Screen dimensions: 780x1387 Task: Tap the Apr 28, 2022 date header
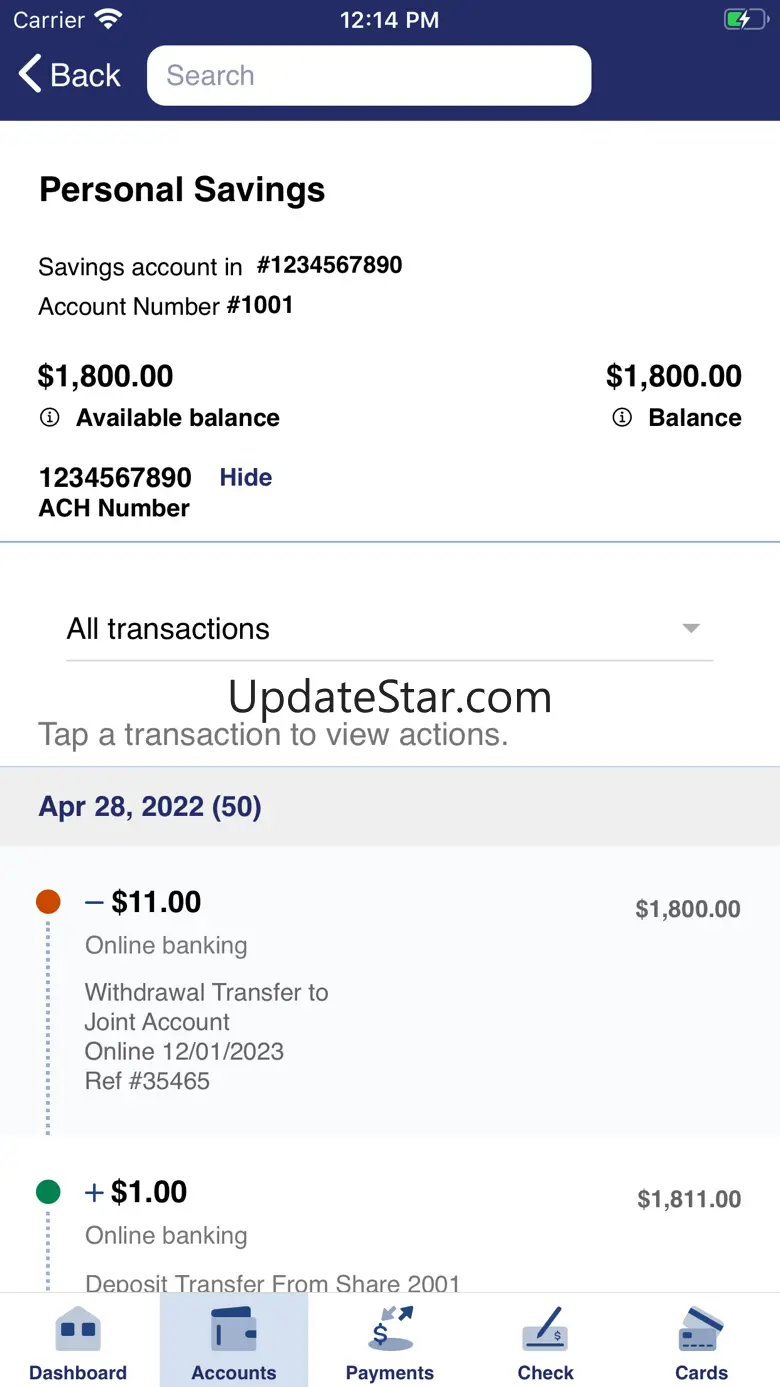coord(150,807)
